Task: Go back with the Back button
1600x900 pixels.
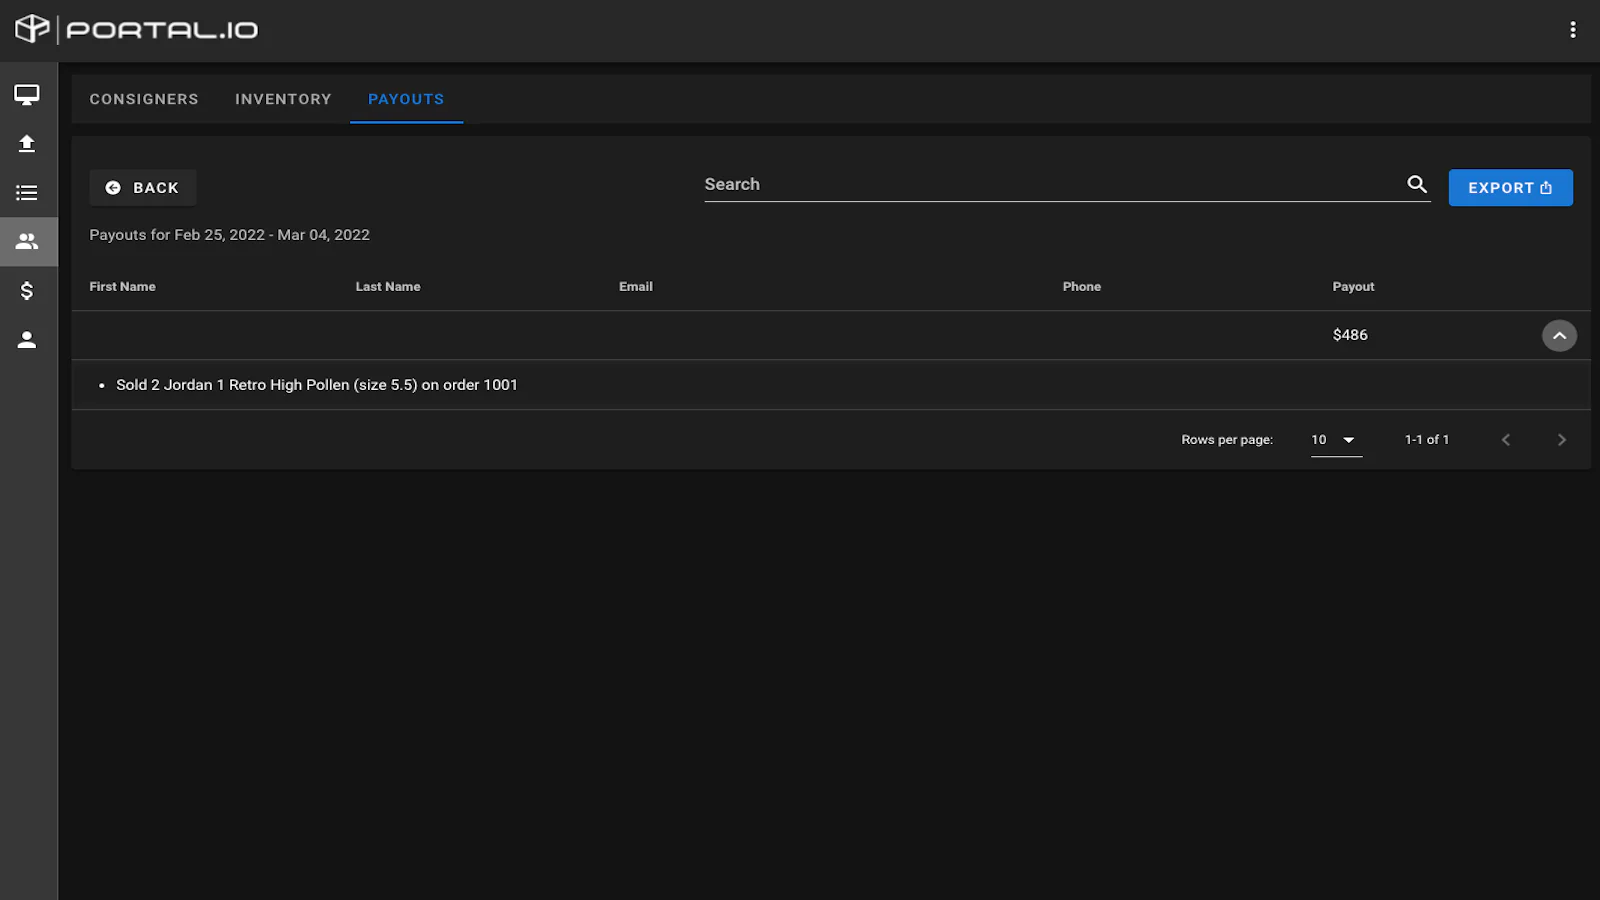Action: [x=143, y=188]
